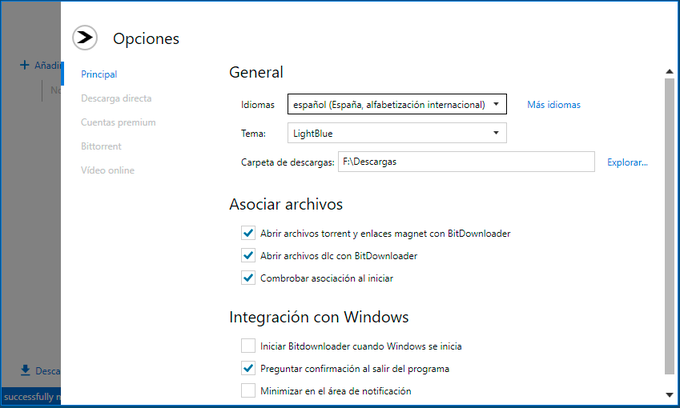Enable Minimizar en el área de notificación
The image size is (680, 408).
[248, 391]
